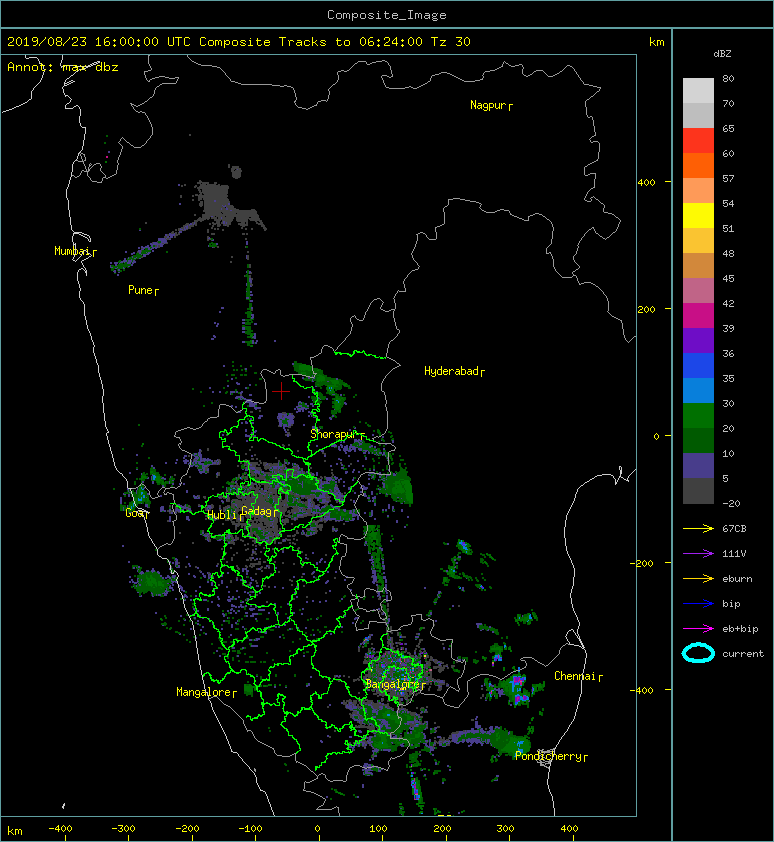Select the slate 10-5 dBZ swatch

698,466
